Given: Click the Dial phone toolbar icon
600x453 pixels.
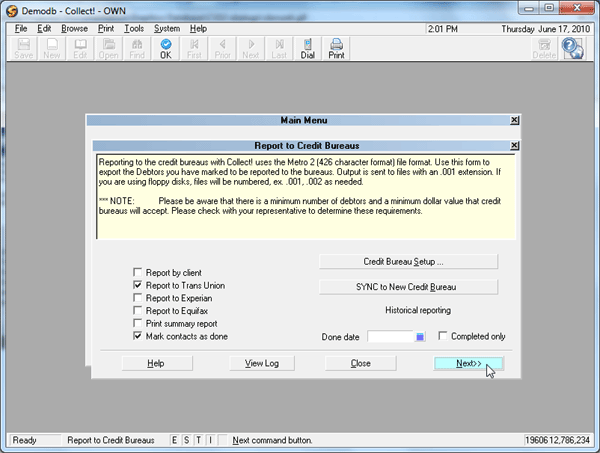Looking at the screenshot, I should click(x=308, y=49).
